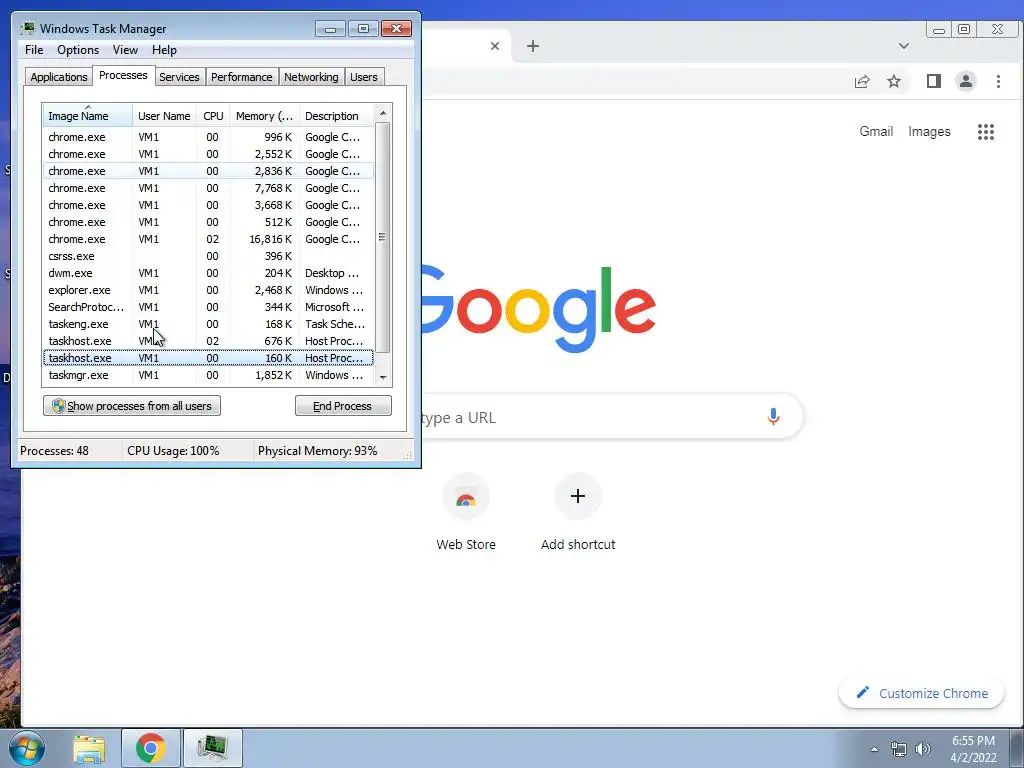Toggle the Chrome side panel icon
The height and width of the screenshot is (768, 1024).
(934, 81)
